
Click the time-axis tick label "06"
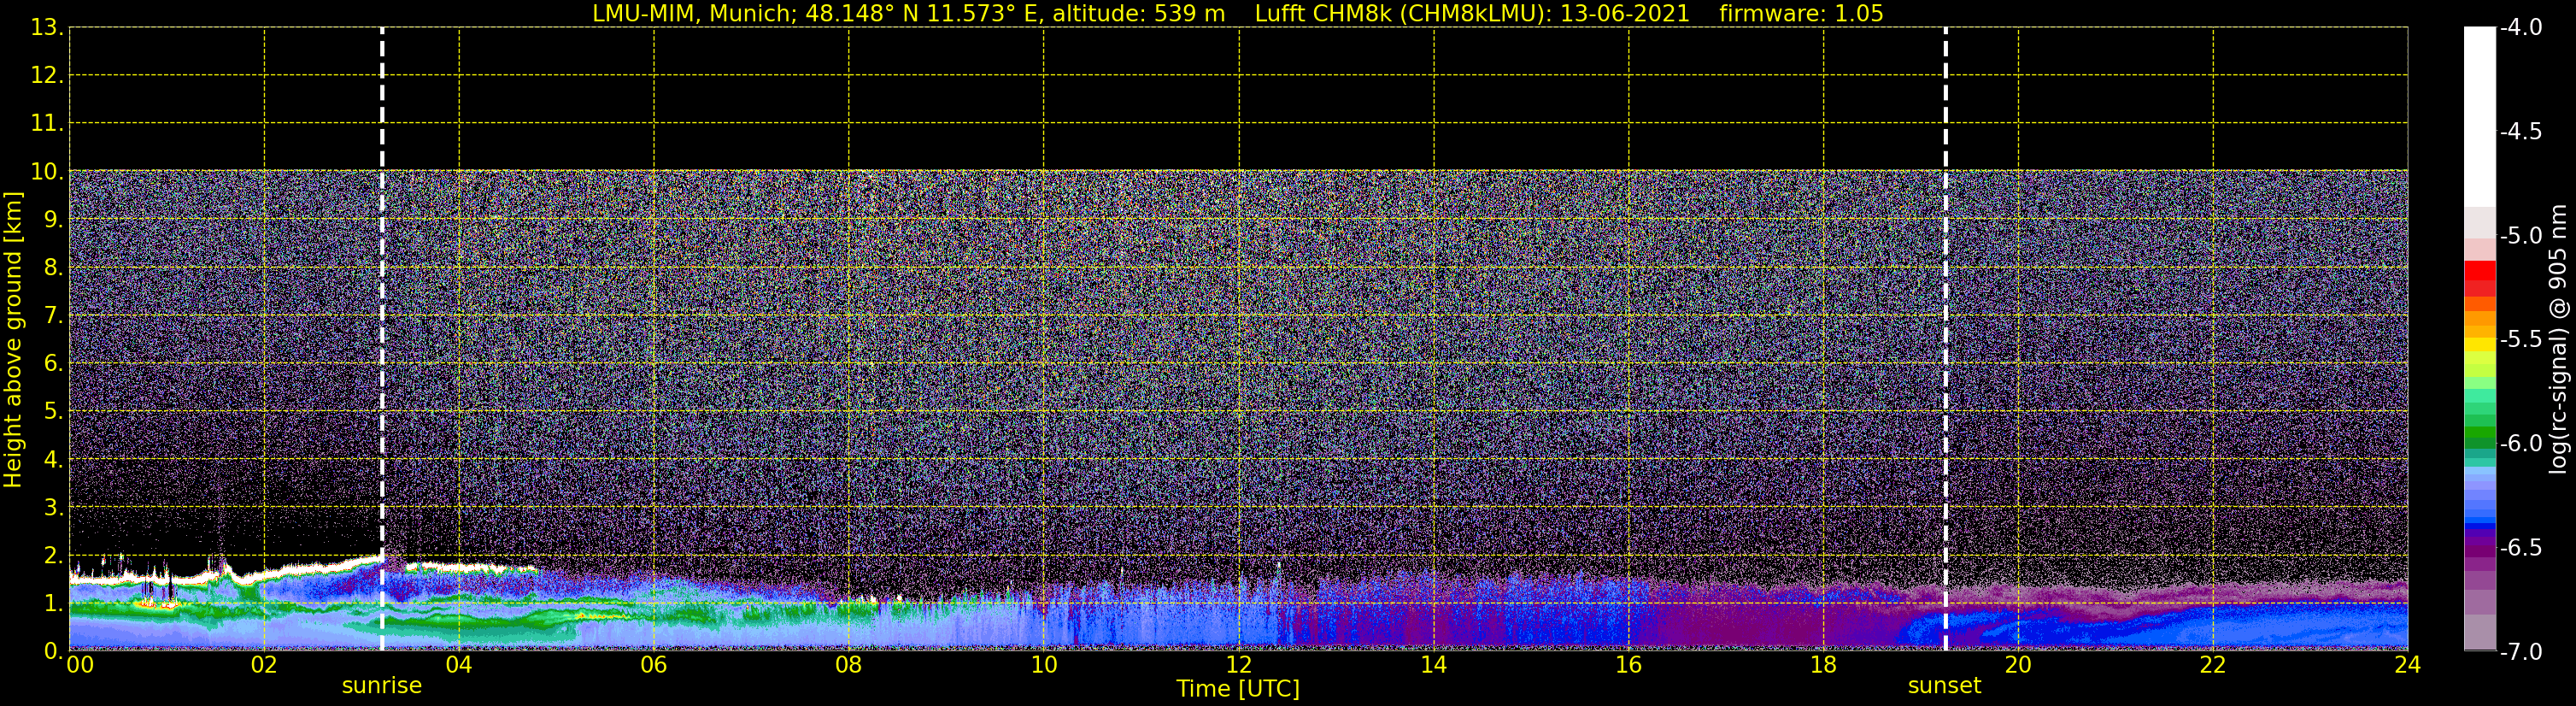[654, 665]
